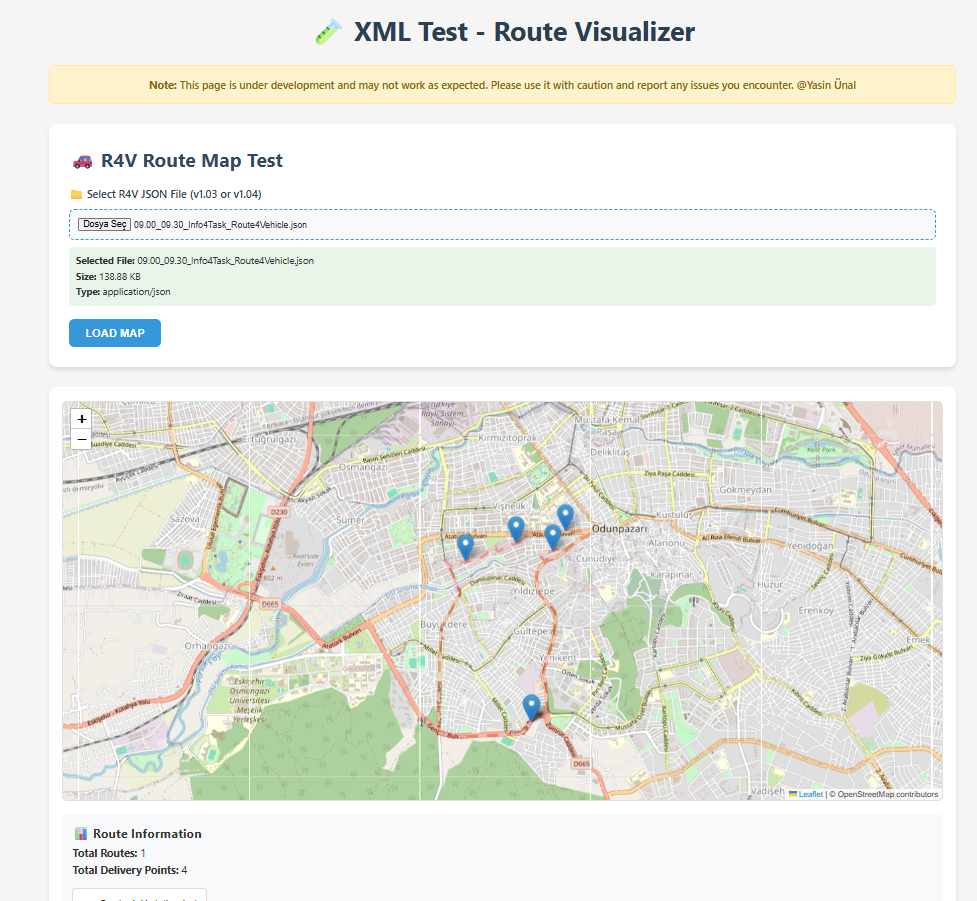Select the map marker just left of Odunpazarı label
This screenshot has height=901, width=977.
tap(553, 538)
